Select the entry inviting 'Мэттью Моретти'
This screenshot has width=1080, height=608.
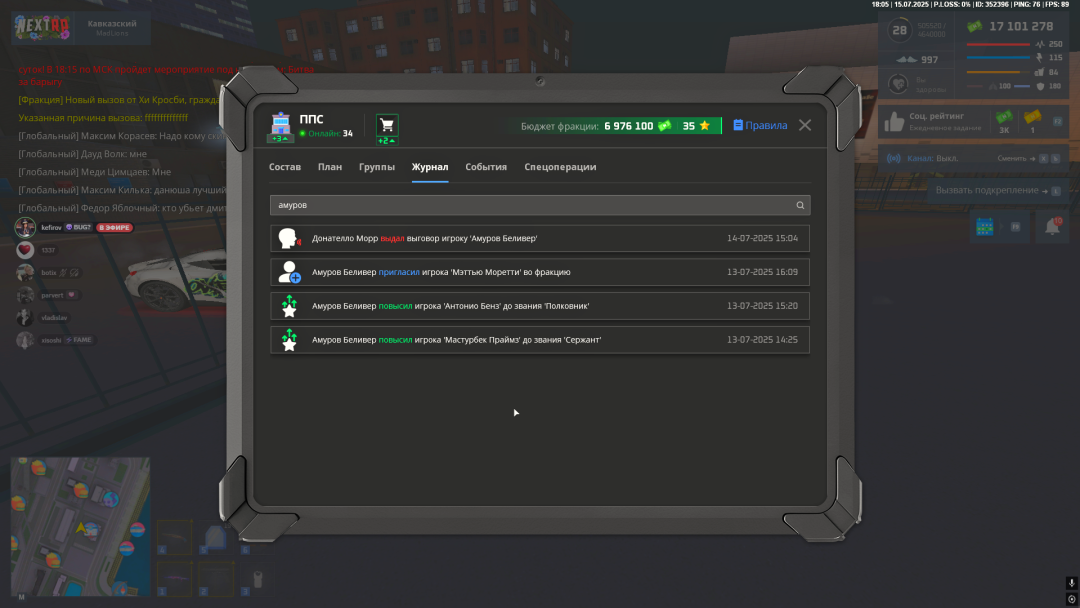tap(540, 272)
